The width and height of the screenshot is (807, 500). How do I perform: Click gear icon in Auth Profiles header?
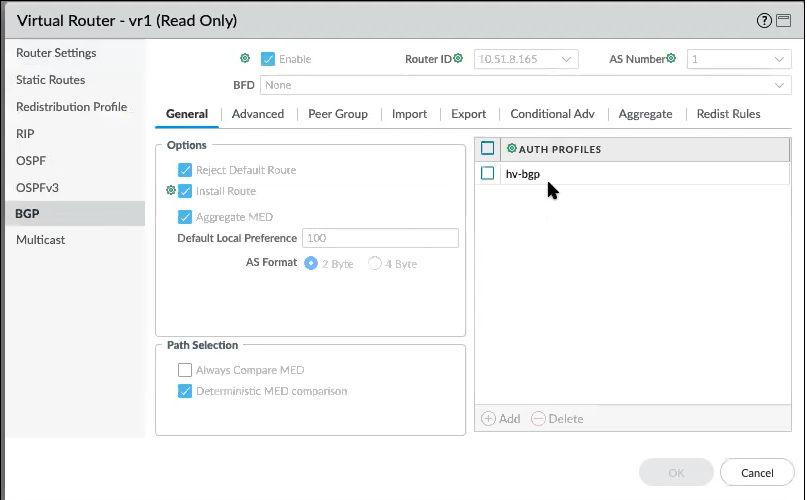512,149
